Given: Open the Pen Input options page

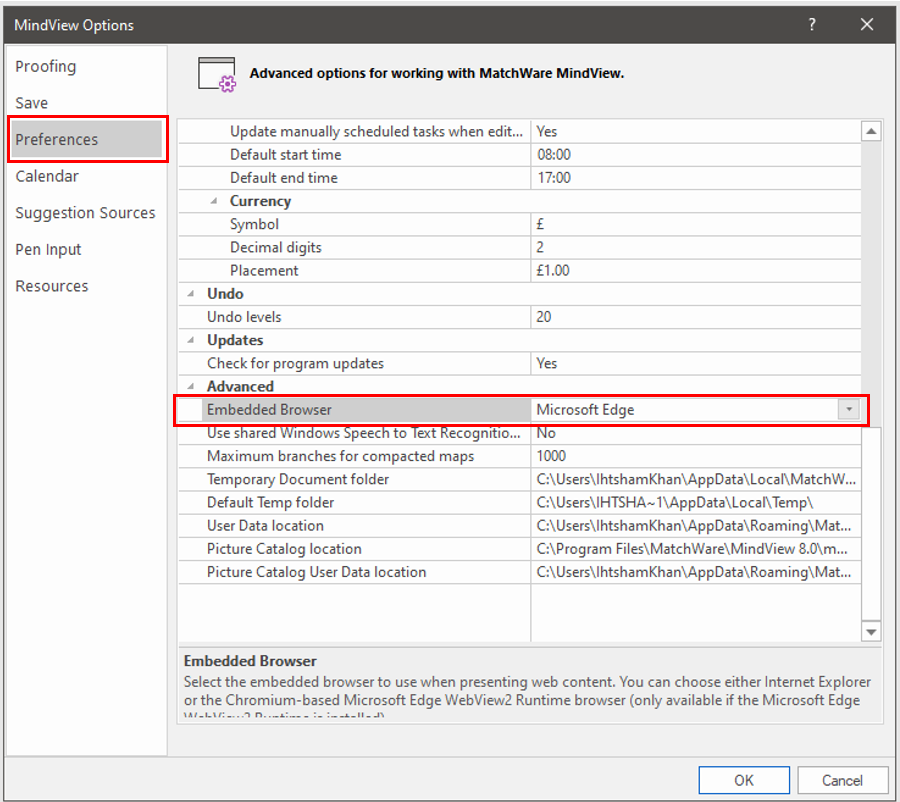Looking at the screenshot, I should [48, 250].
